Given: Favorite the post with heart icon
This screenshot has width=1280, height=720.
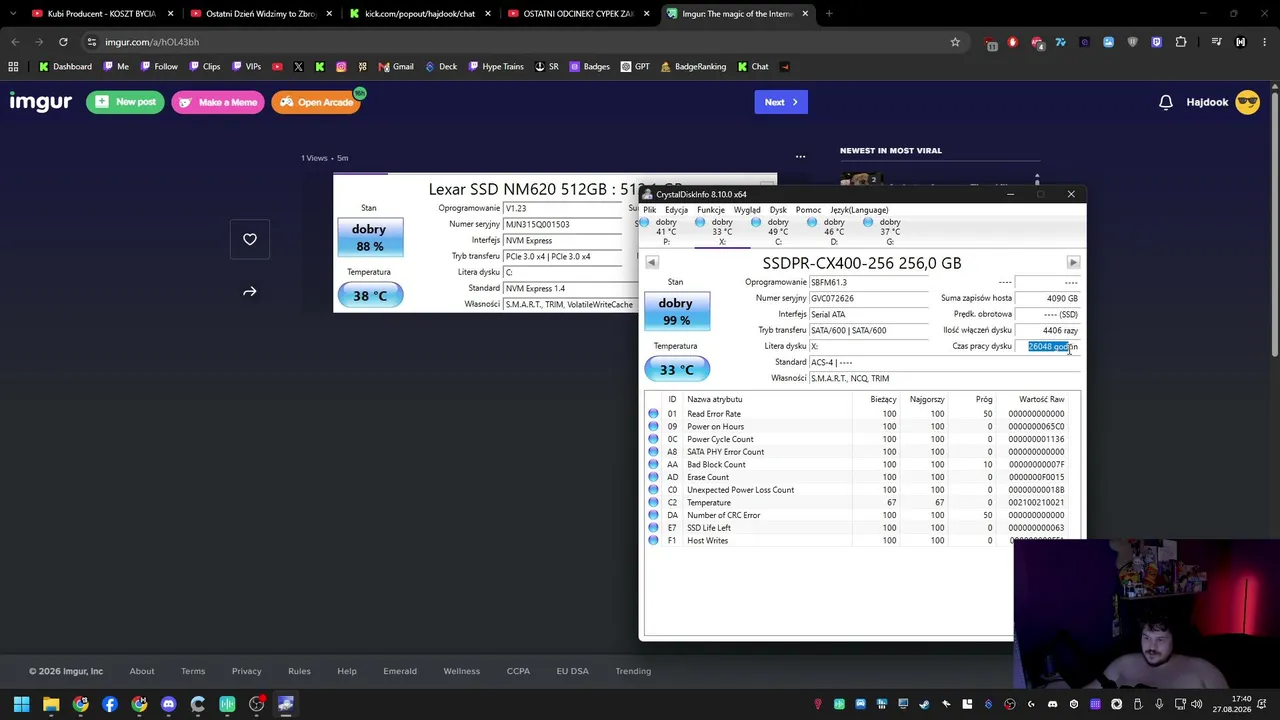Looking at the screenshot, I should coord(250,239).
